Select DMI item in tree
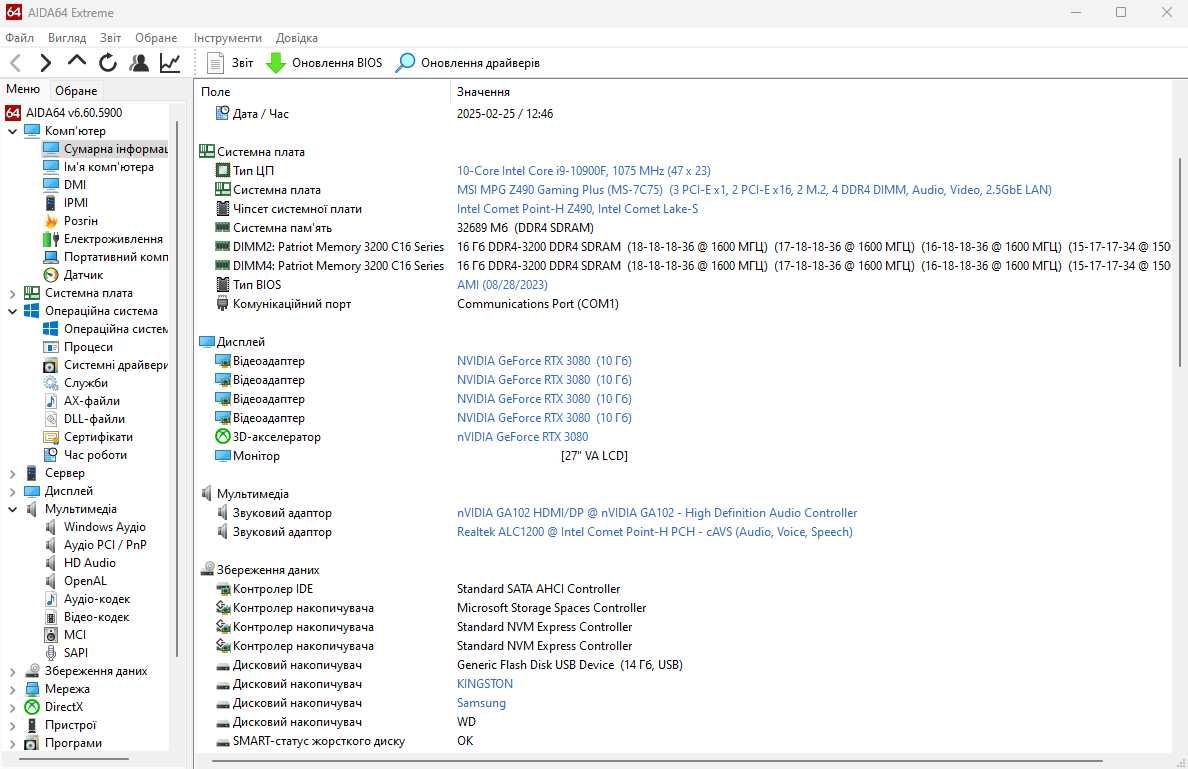 click(75, 185)
